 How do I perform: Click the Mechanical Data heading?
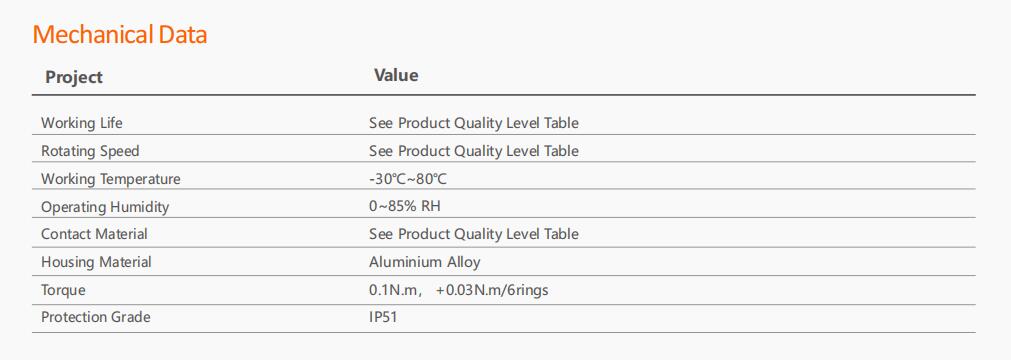pyautogui.click(x=120, y=34)
